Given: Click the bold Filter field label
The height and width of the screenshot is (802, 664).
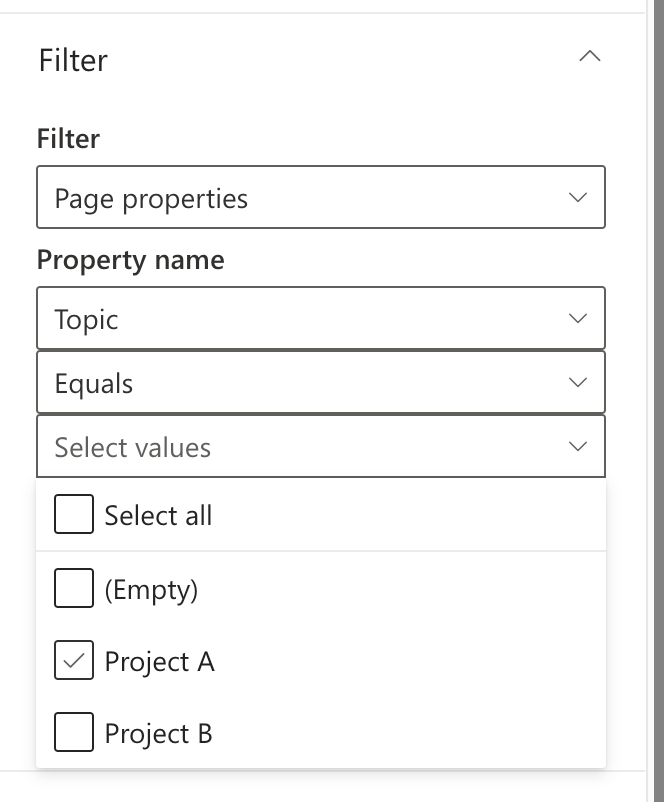Looking at the screenshot, I should 68,139.
